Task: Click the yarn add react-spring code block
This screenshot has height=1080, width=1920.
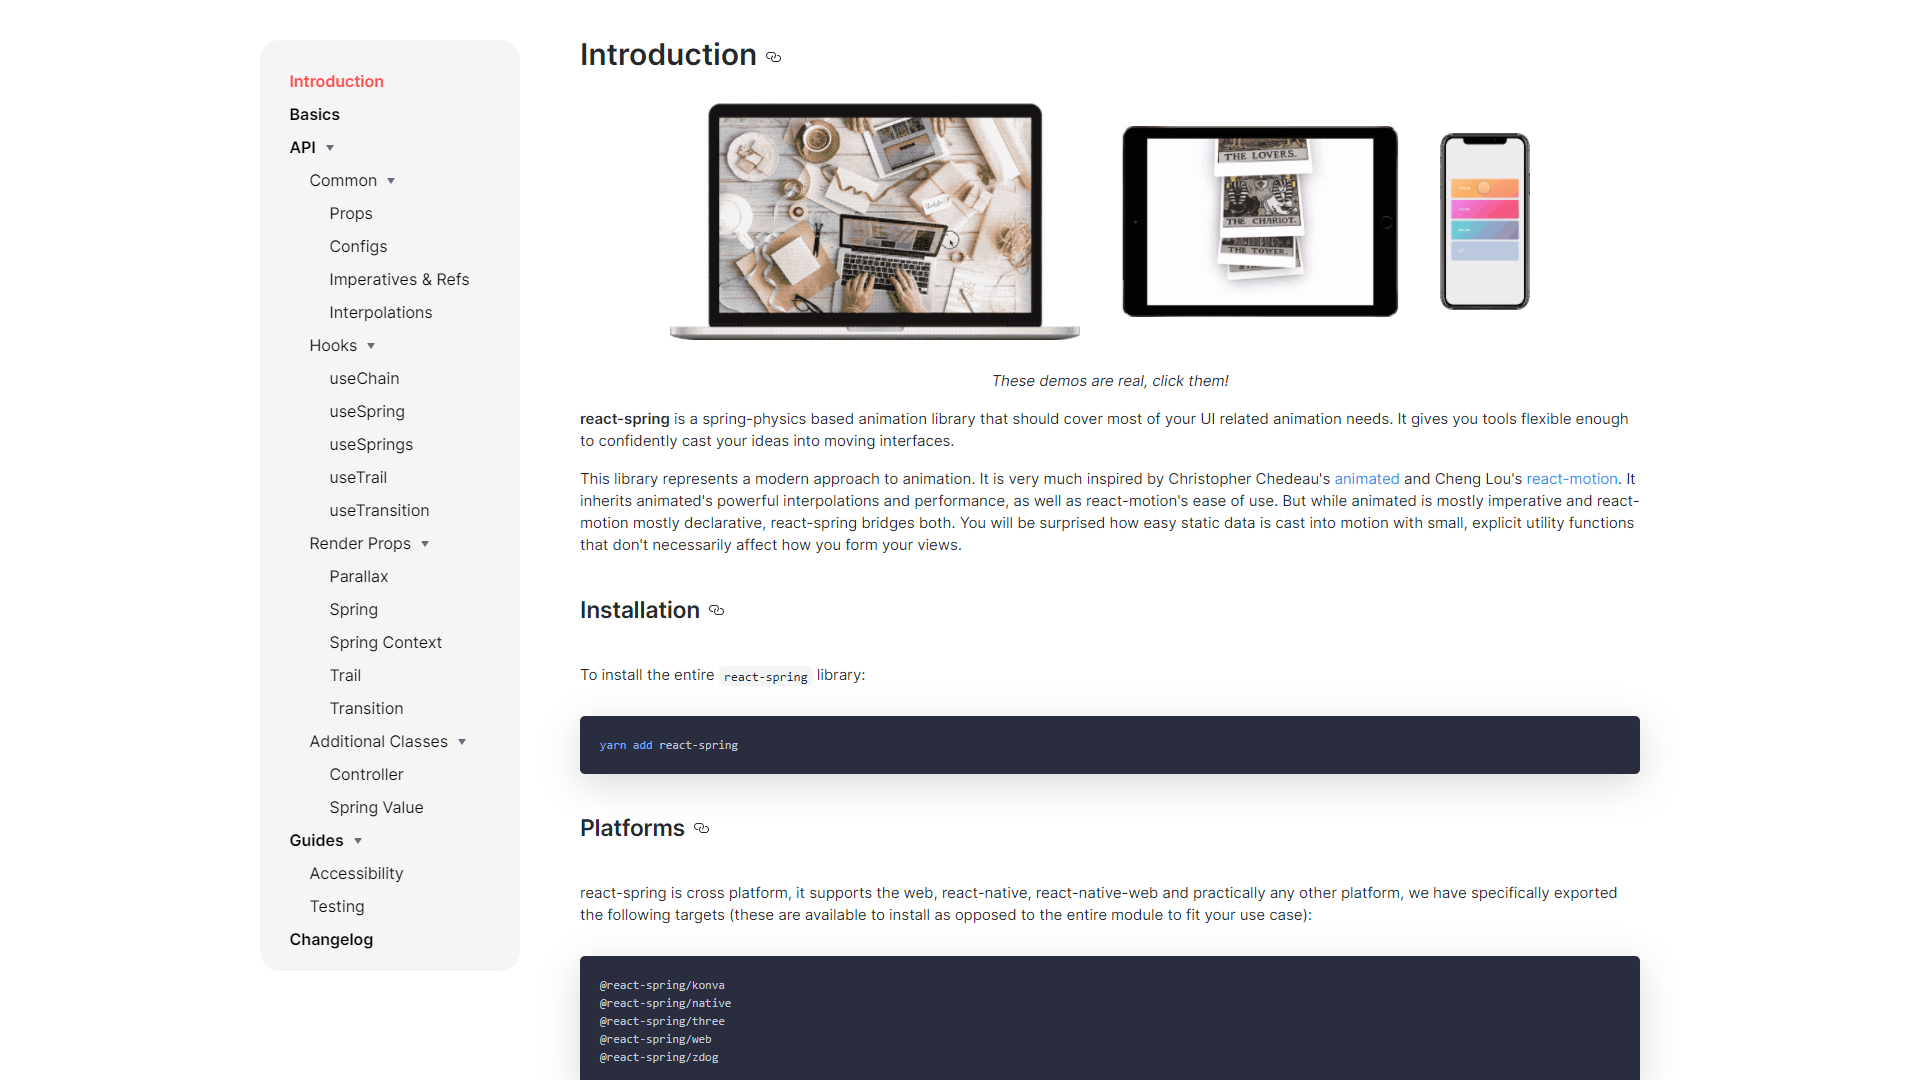Action: 1110,745
